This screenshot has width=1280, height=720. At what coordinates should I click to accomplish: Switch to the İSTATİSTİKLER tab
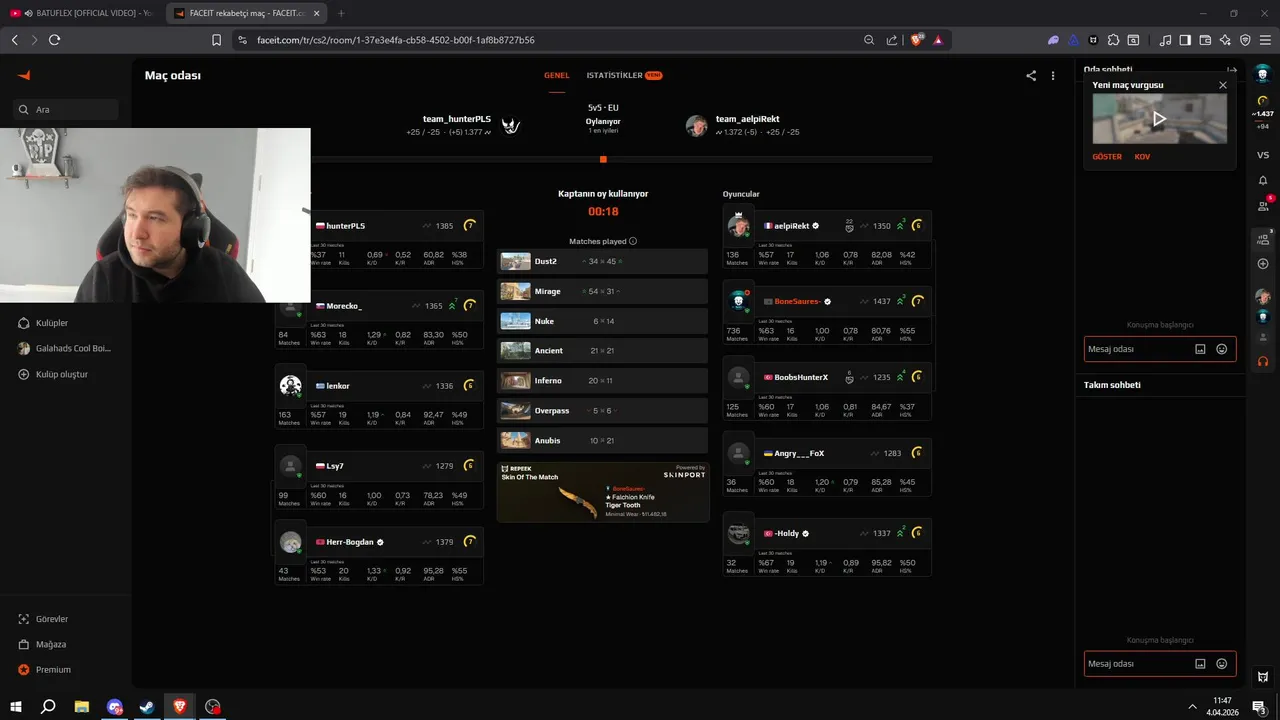pyautogui.click(x=624, y=75)
